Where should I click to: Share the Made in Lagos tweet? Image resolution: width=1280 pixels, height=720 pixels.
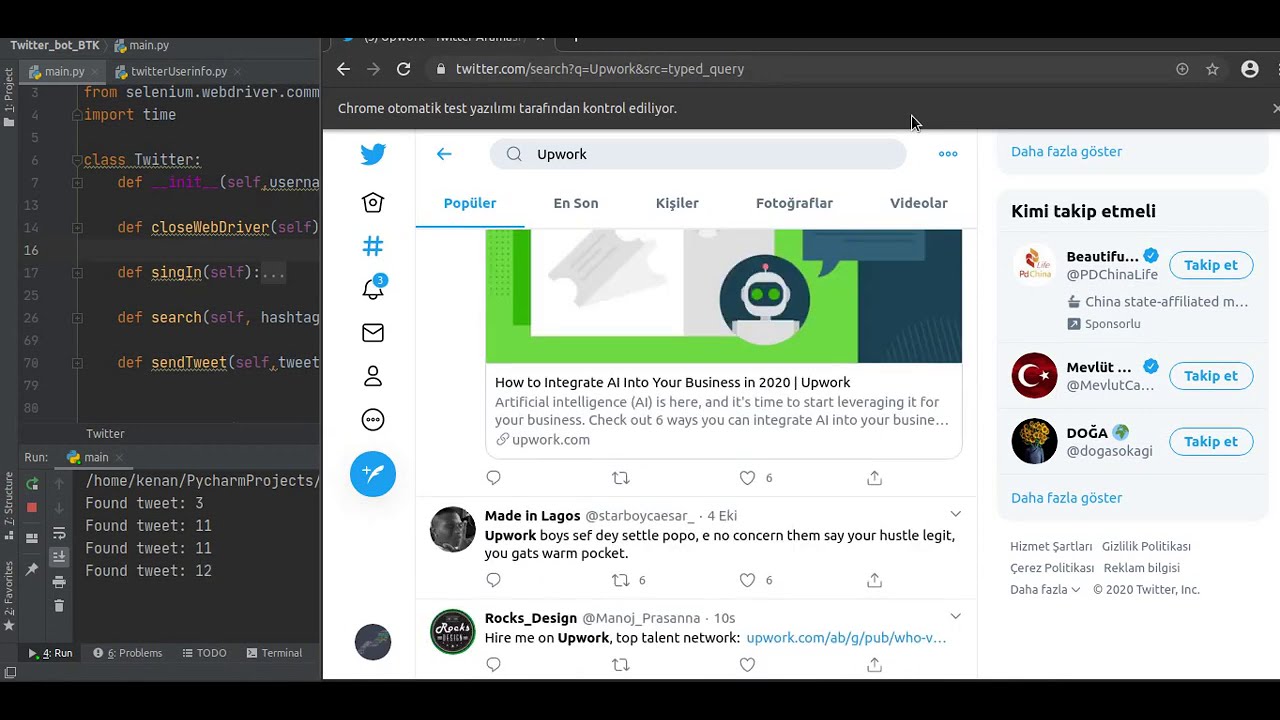click(874, 580)
